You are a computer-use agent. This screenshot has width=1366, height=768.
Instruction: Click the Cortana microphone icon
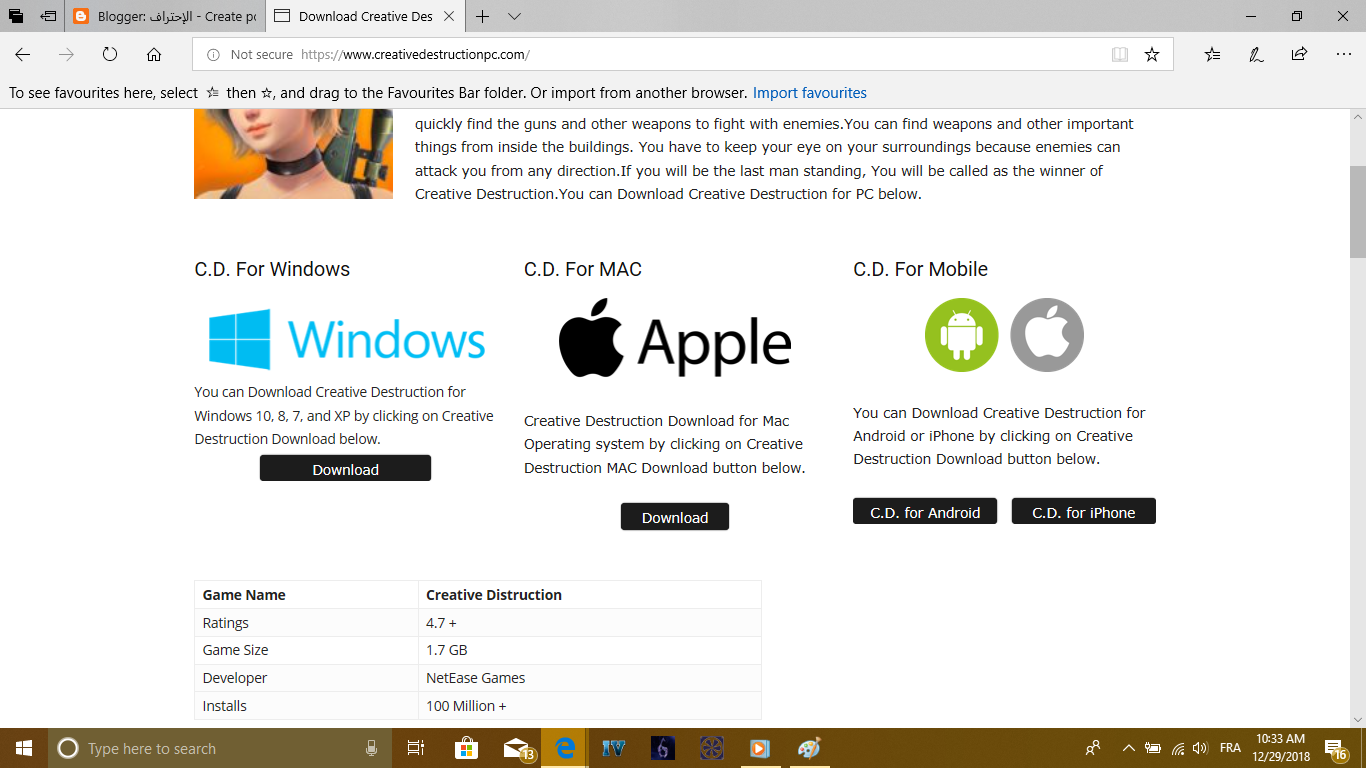[371, 748]
